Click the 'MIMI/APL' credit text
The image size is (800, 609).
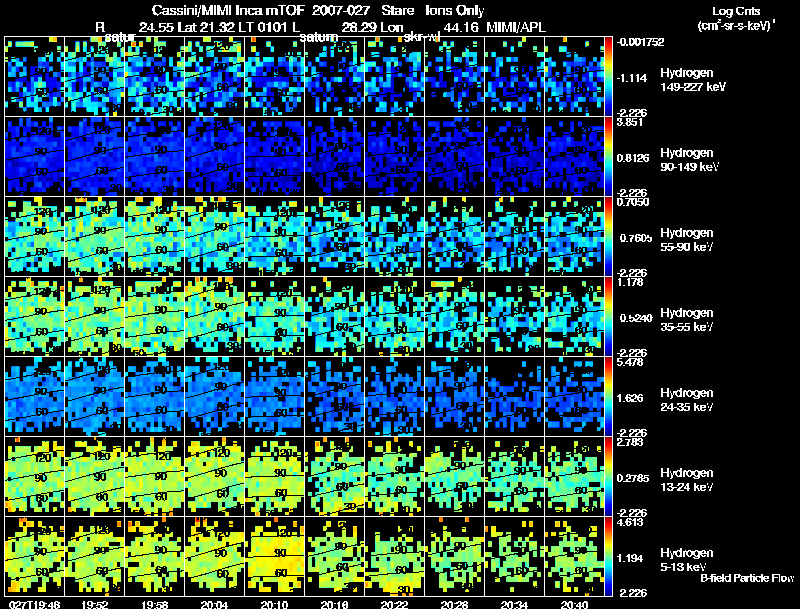coord(516,27)
